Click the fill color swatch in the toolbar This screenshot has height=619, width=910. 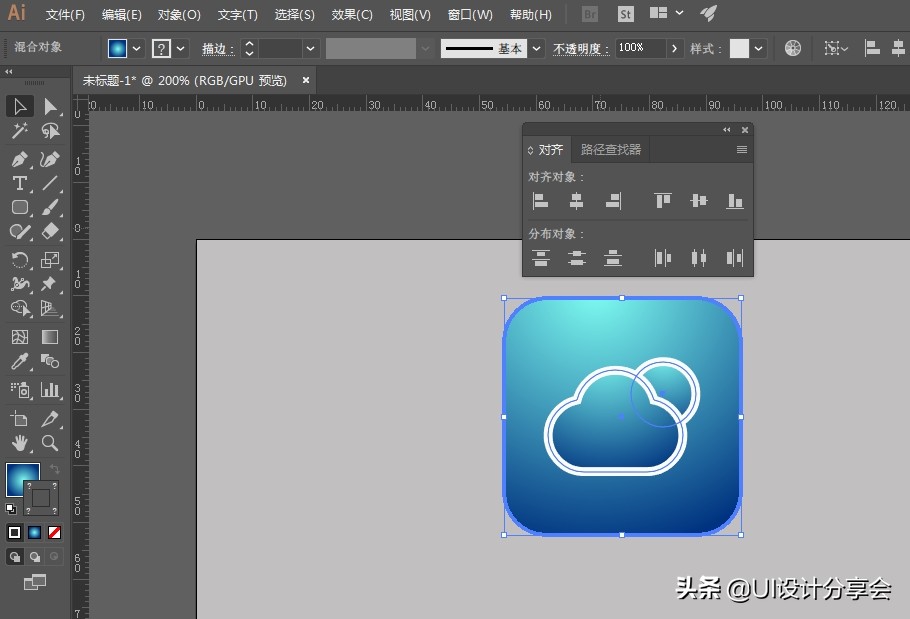[119, 47]
